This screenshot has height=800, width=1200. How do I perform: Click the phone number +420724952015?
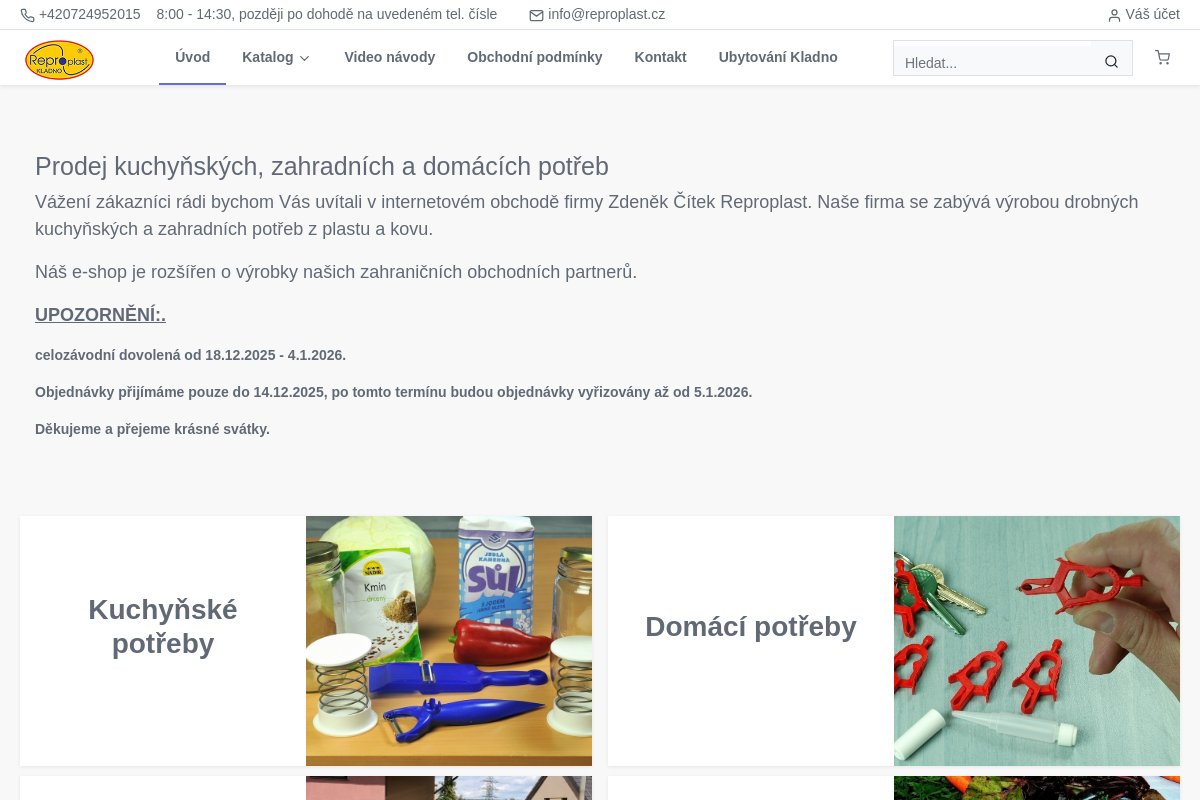pyautogui.click(x=90, y=14)
